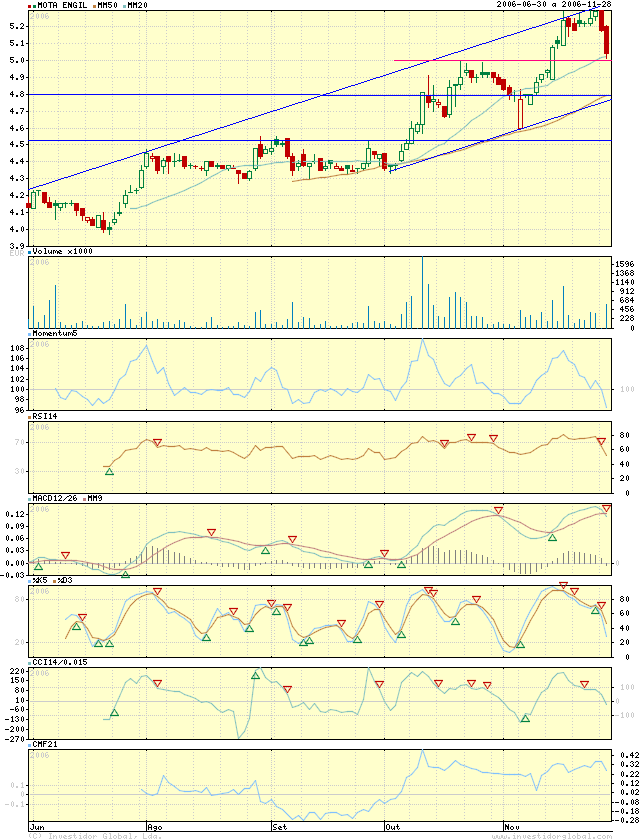The width and height of the screenshot is (640, 840).
Task: Select the November green triangle in CCI14 panel
Action: click(525, 718)
